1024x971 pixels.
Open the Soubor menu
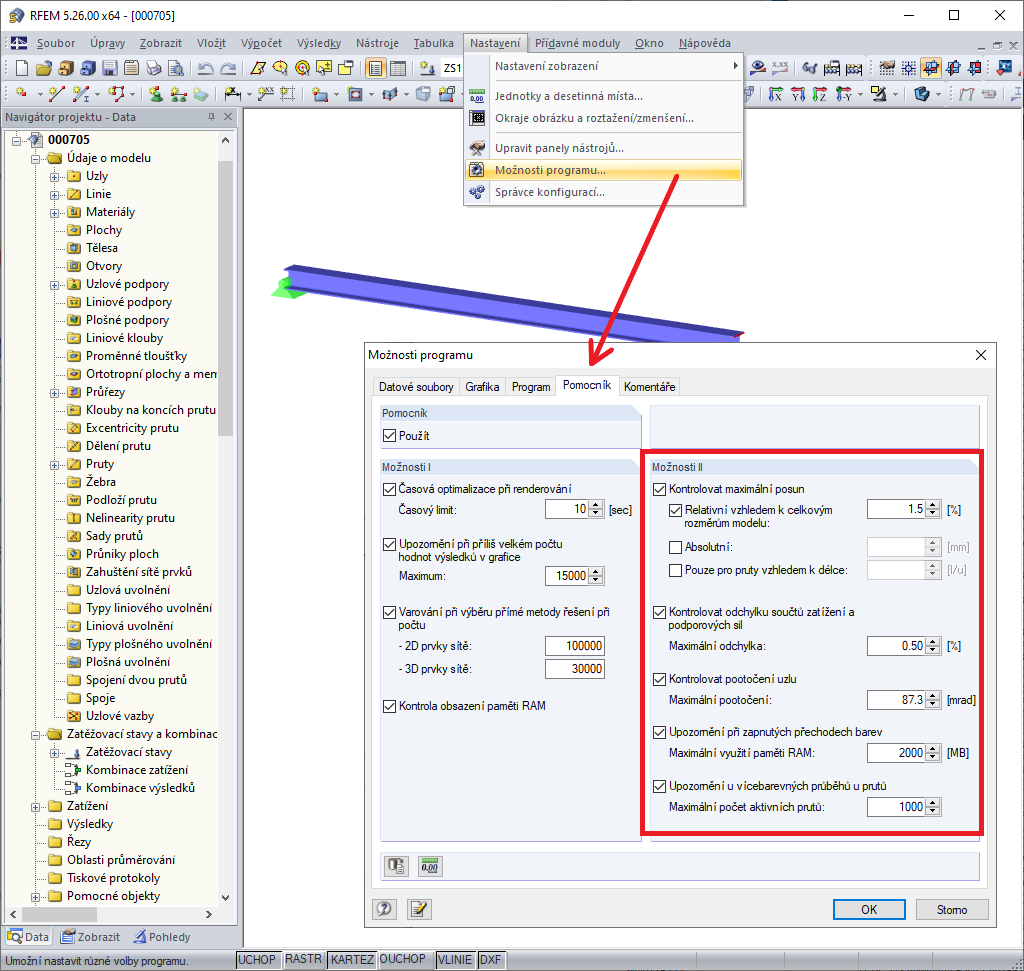pos(56,43)
